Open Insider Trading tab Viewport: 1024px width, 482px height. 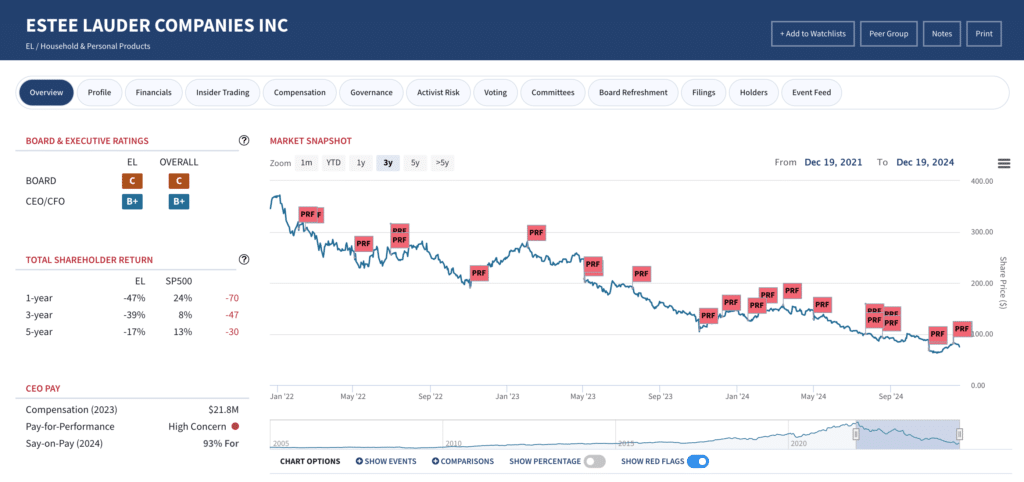click(223, 92)
